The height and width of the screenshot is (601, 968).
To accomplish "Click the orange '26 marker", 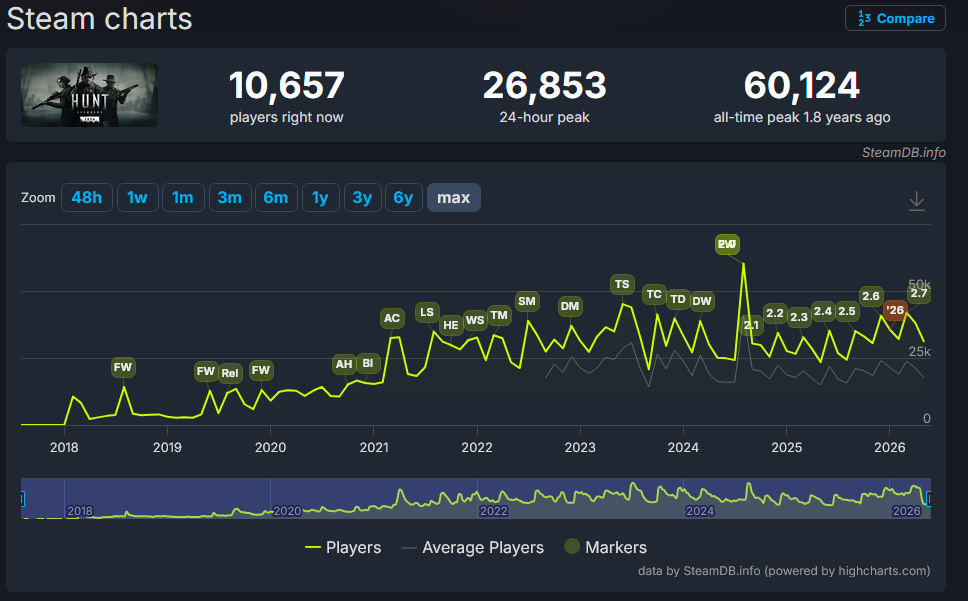I will point(895,310).
